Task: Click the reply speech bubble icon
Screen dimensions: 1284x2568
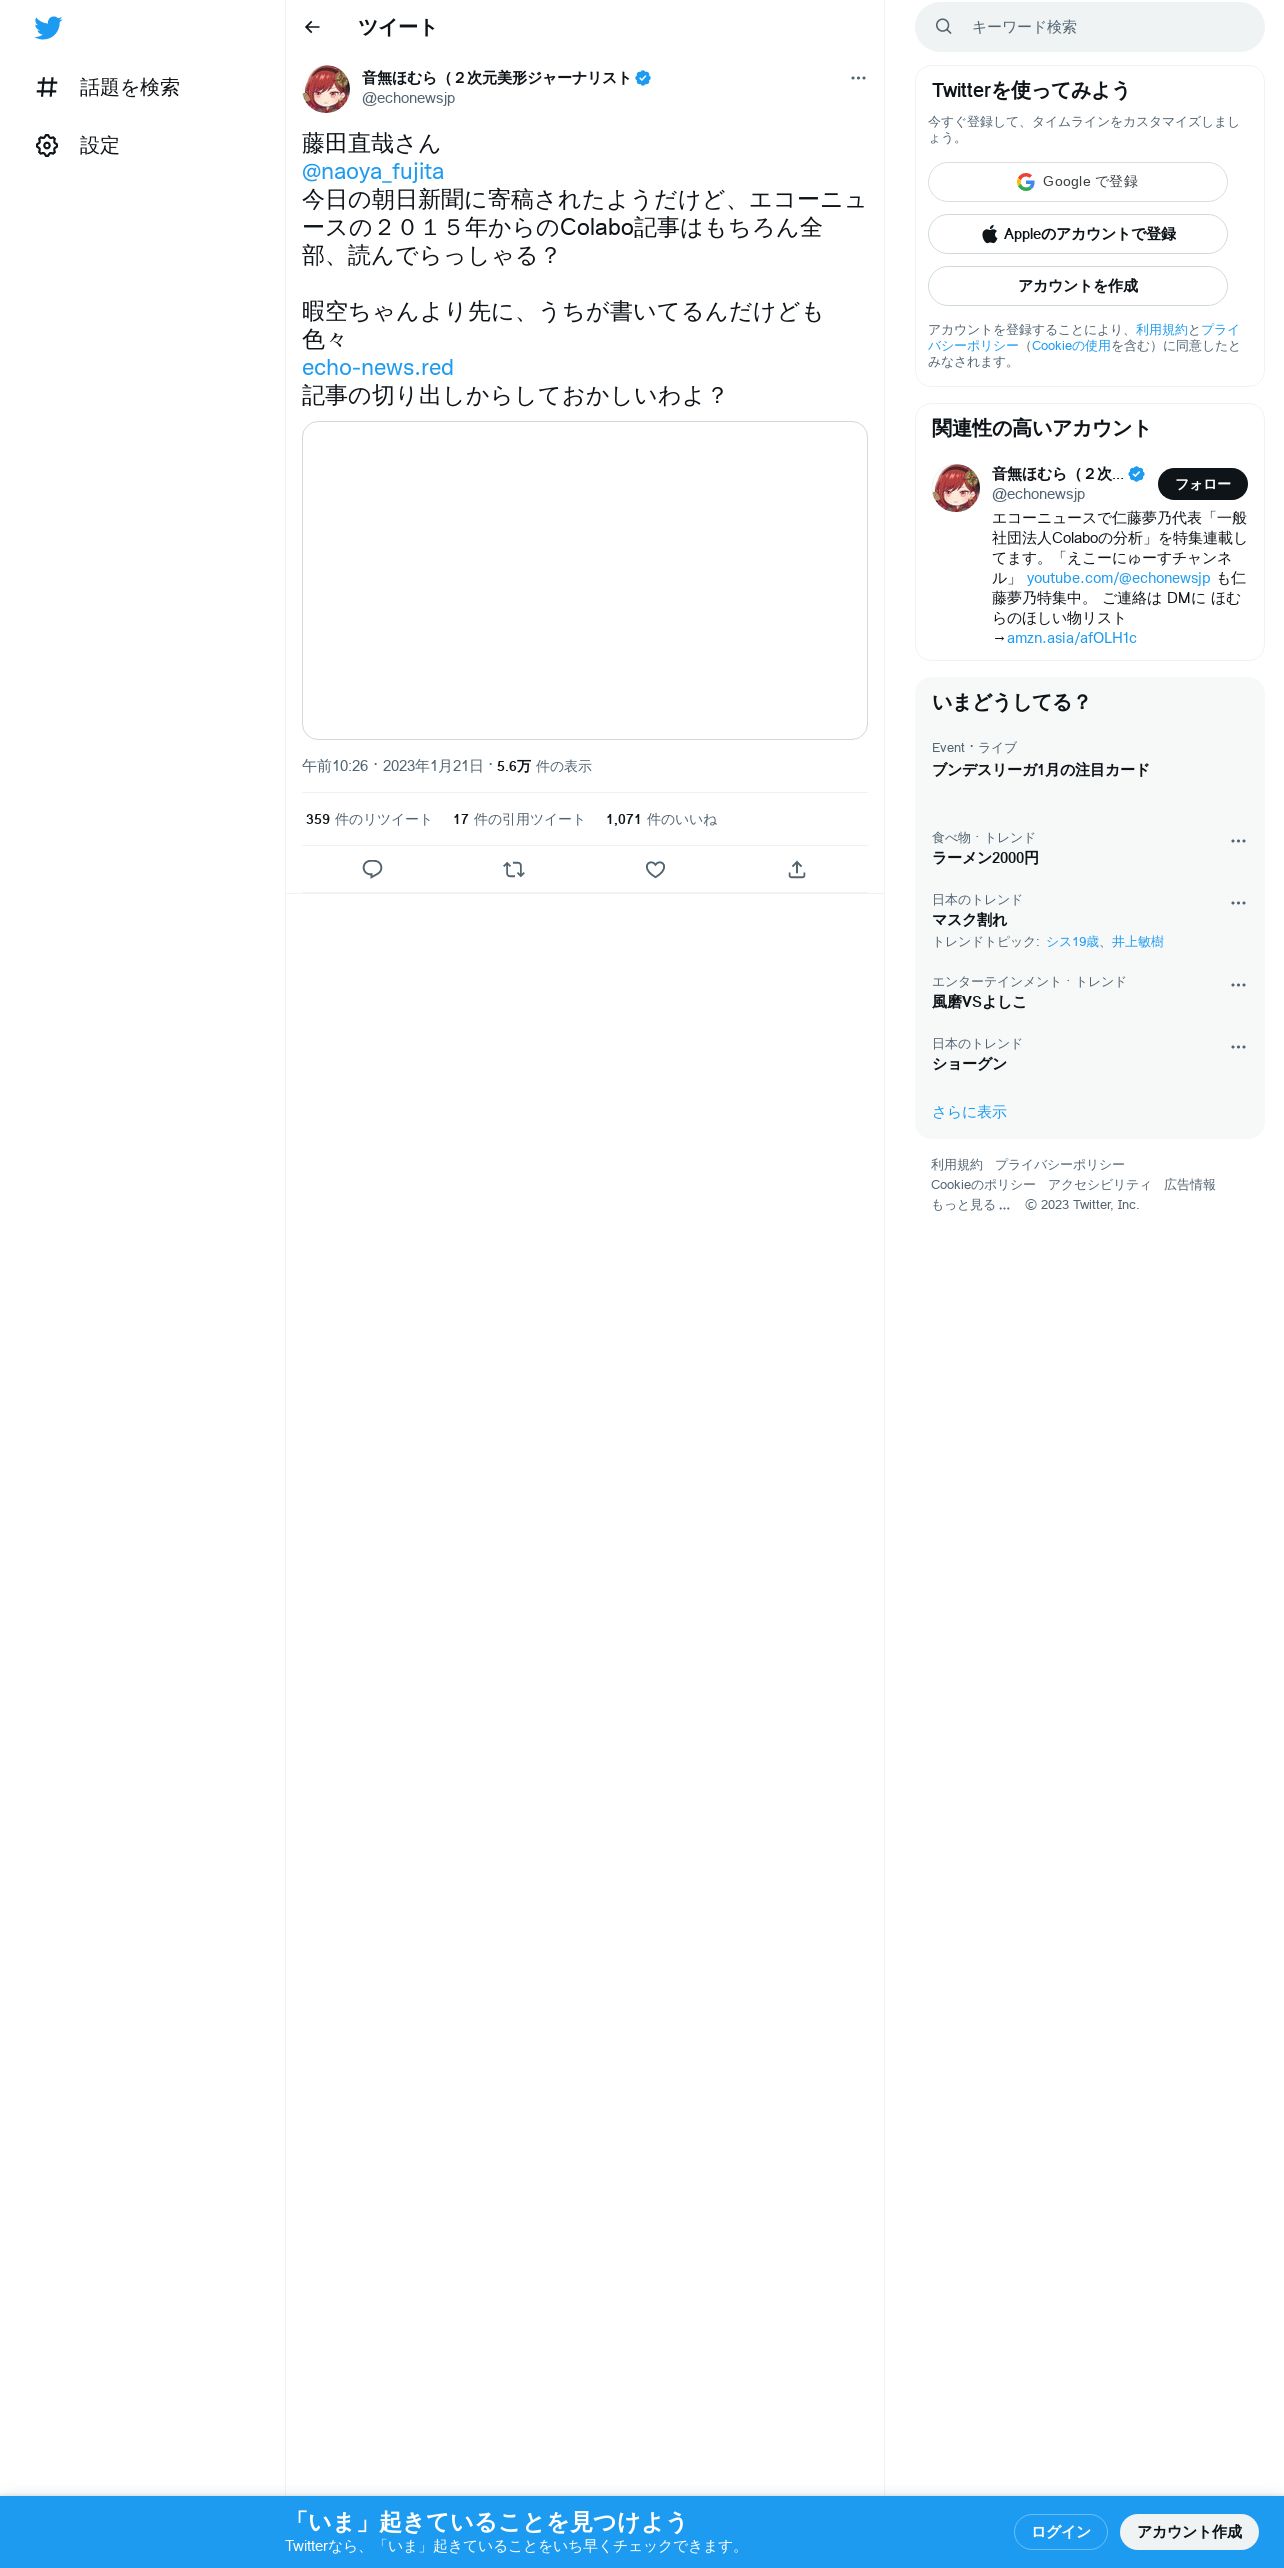Action: (372, 869)
